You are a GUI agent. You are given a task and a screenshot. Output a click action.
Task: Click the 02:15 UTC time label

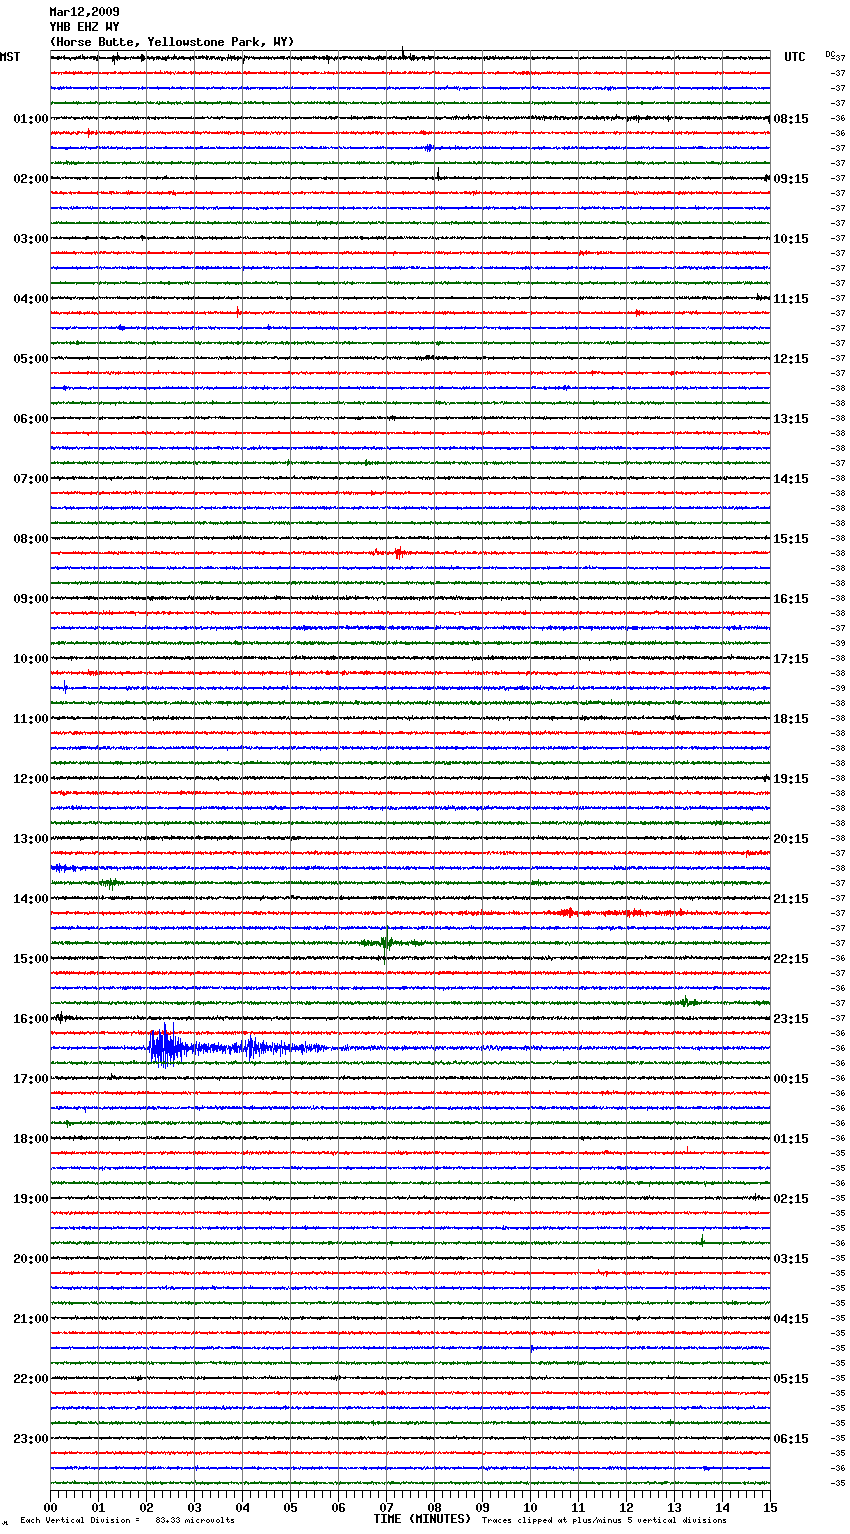pyautogui.click(x=791, y=1199)
